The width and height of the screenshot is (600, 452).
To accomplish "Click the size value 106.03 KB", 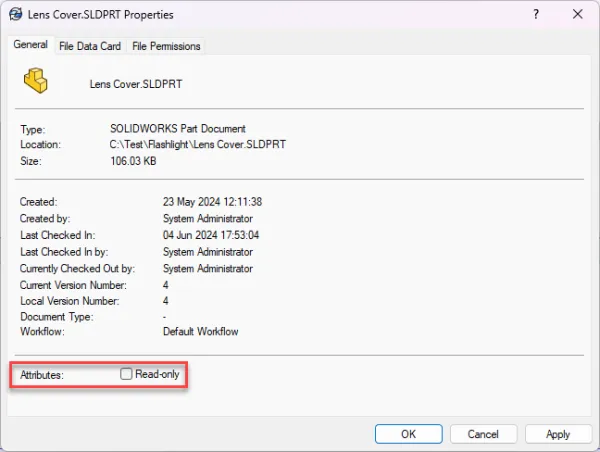I will pos(133,161).
